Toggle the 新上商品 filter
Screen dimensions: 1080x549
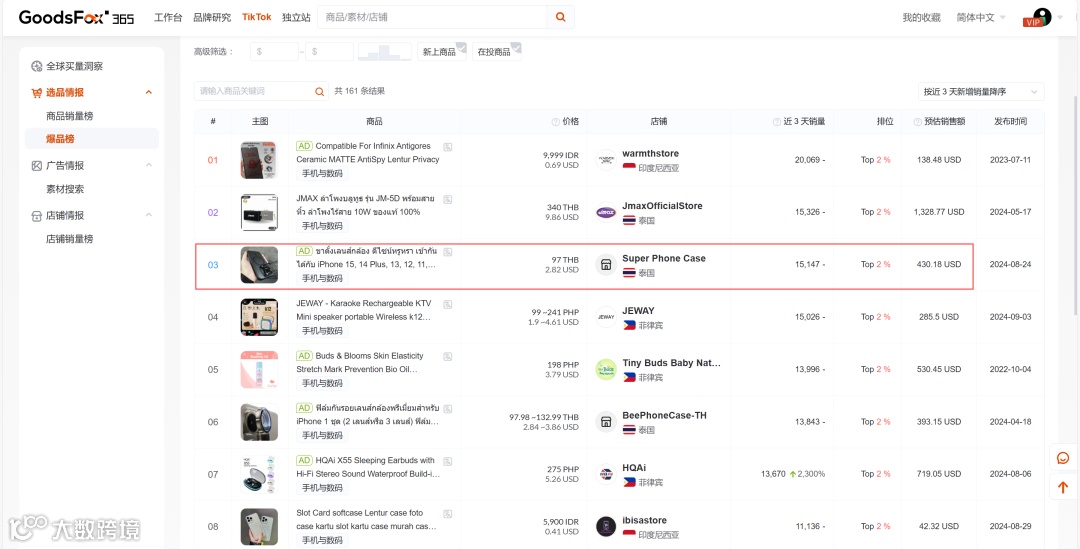(x=442, y=52)
